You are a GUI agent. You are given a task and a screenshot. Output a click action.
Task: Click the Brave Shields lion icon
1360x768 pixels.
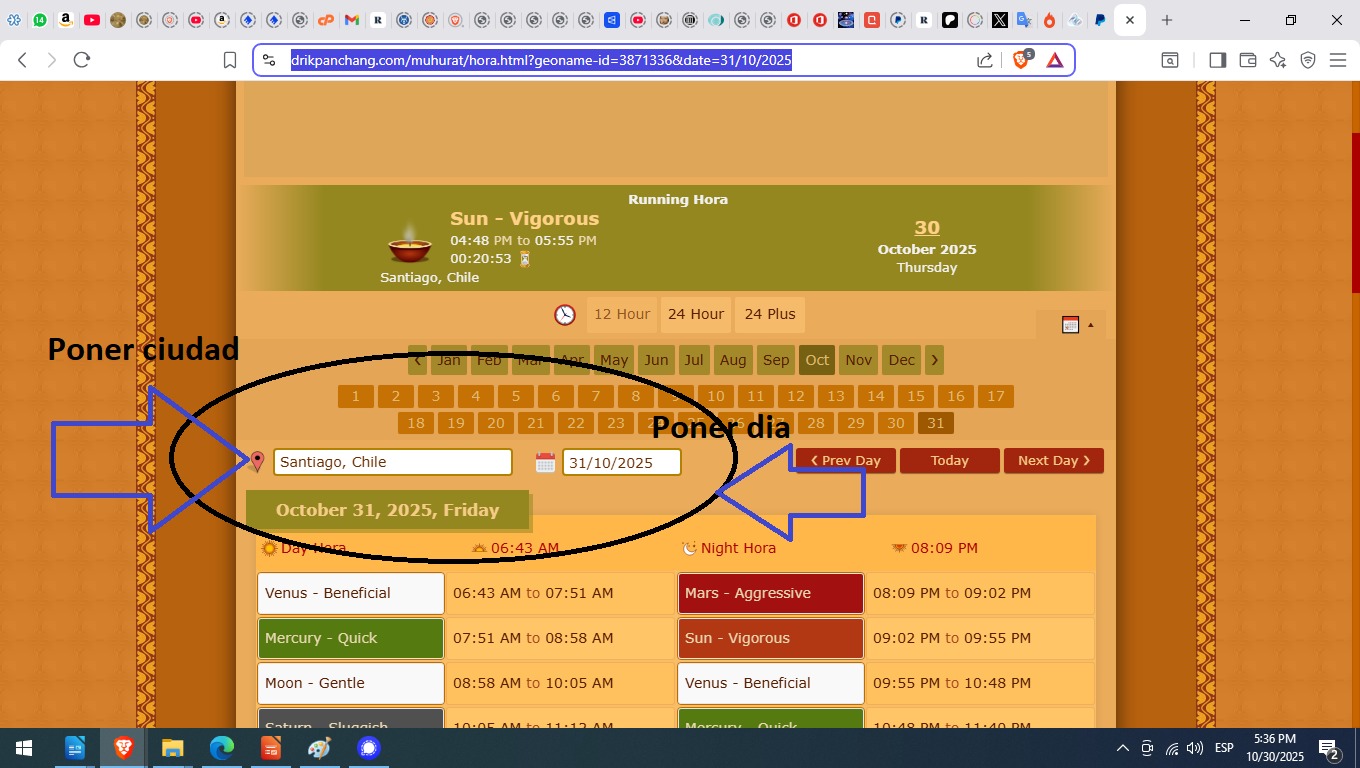pyautogui.click(x=1021, y=60)
